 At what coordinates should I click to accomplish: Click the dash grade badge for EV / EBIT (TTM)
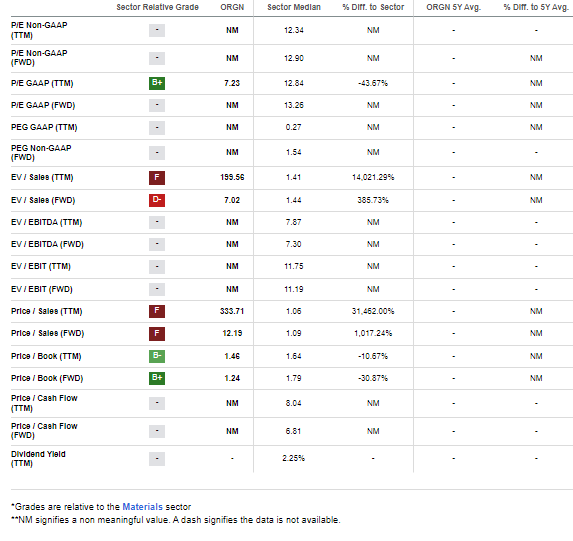point(157,266)
